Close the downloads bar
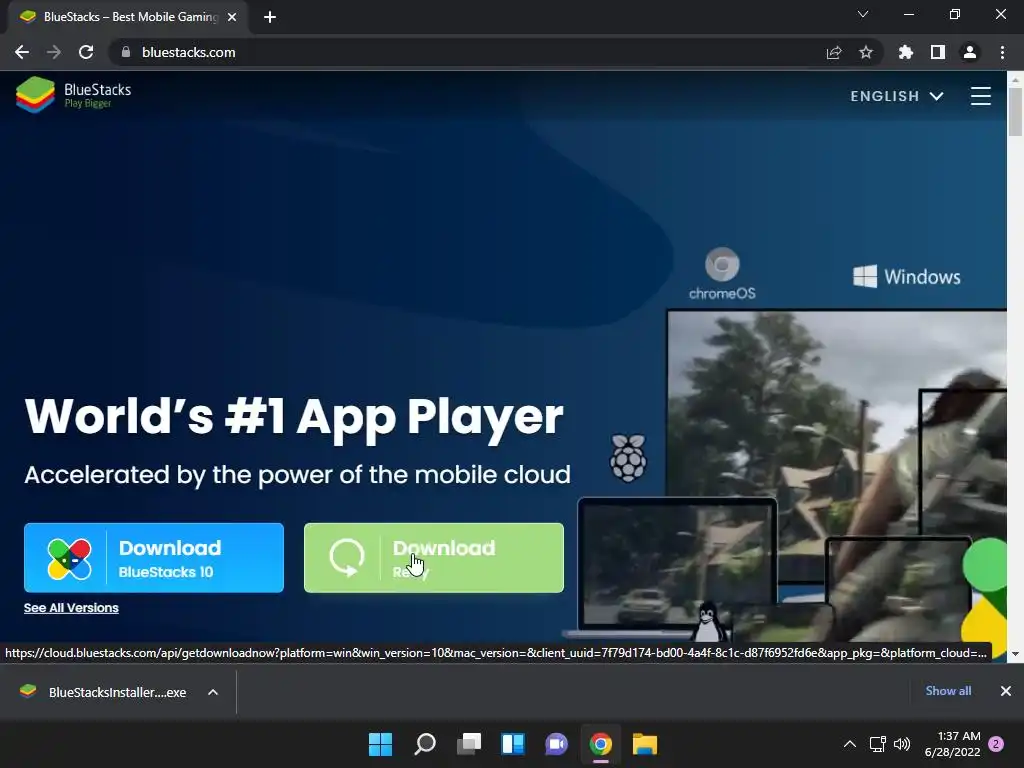The image size is (1024, 768). coord(1006,691)
